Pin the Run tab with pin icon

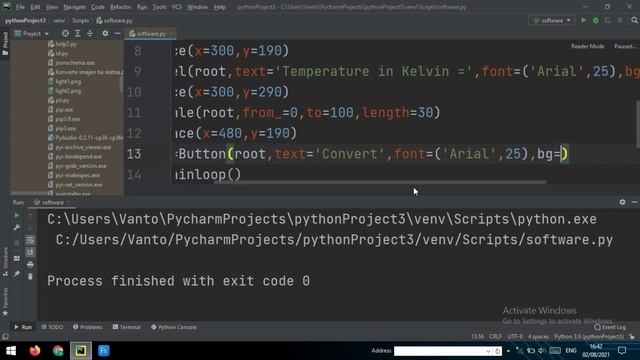(17, 274)
